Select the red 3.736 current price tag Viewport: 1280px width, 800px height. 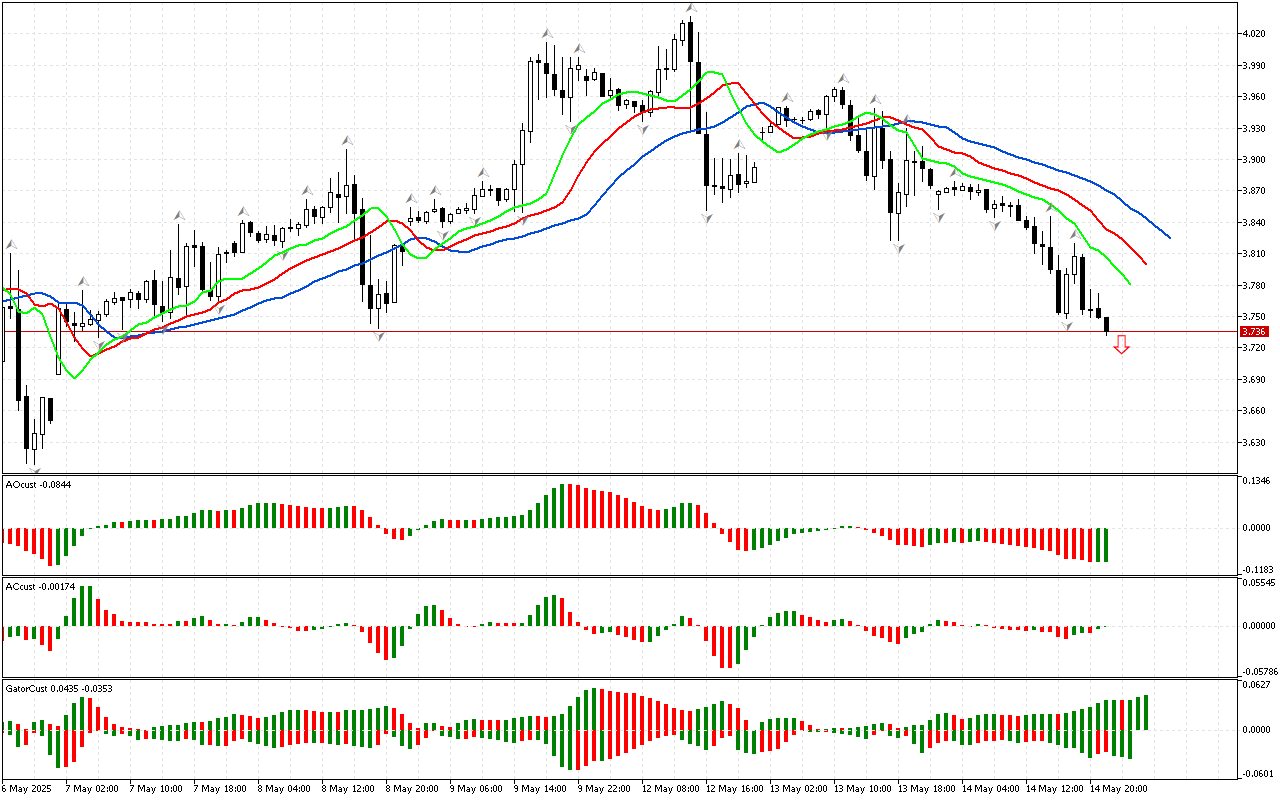click(x=1253, y=332)
